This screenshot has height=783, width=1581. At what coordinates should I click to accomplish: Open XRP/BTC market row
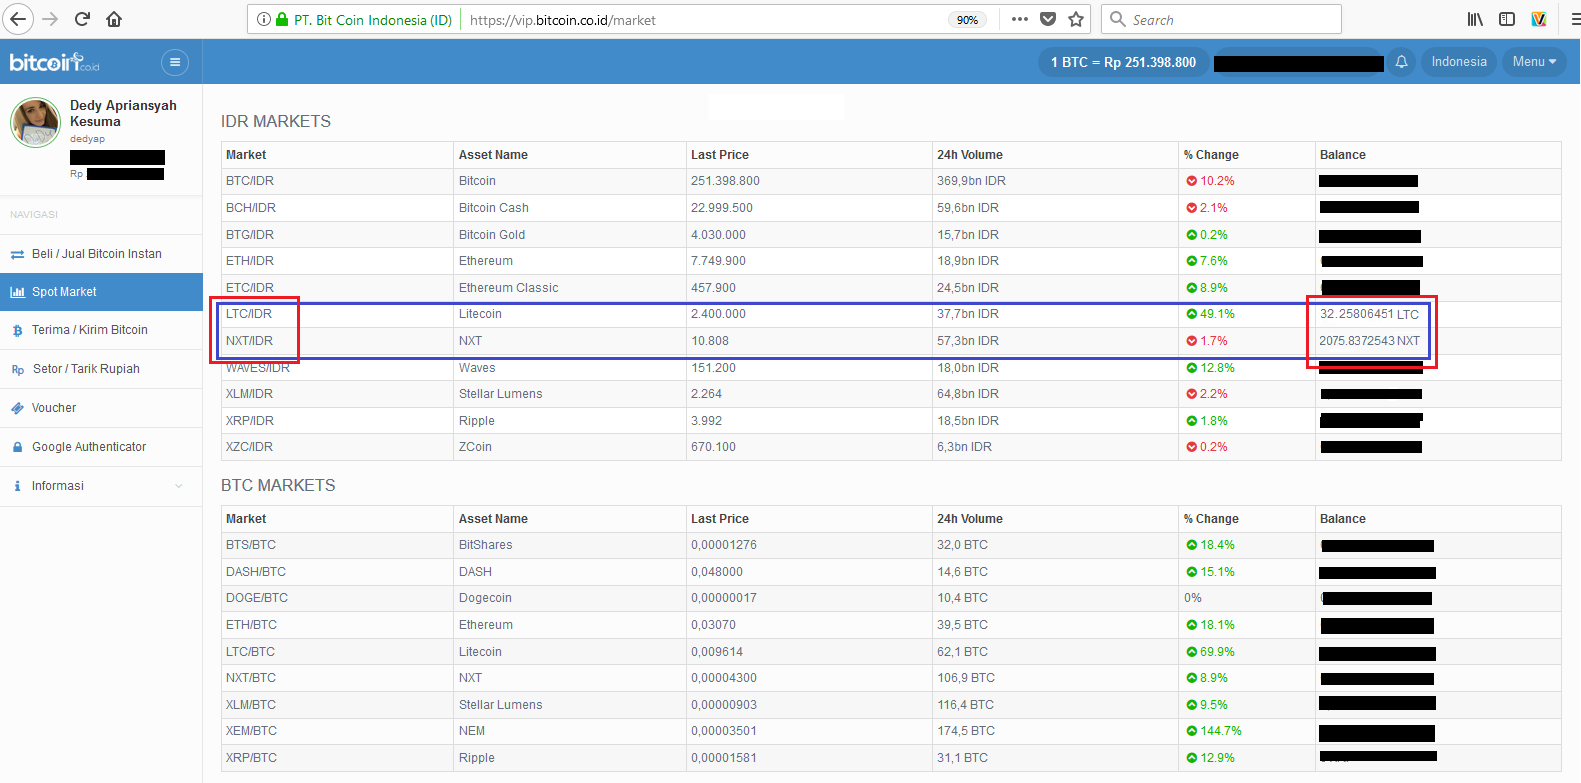coord(890,758)
